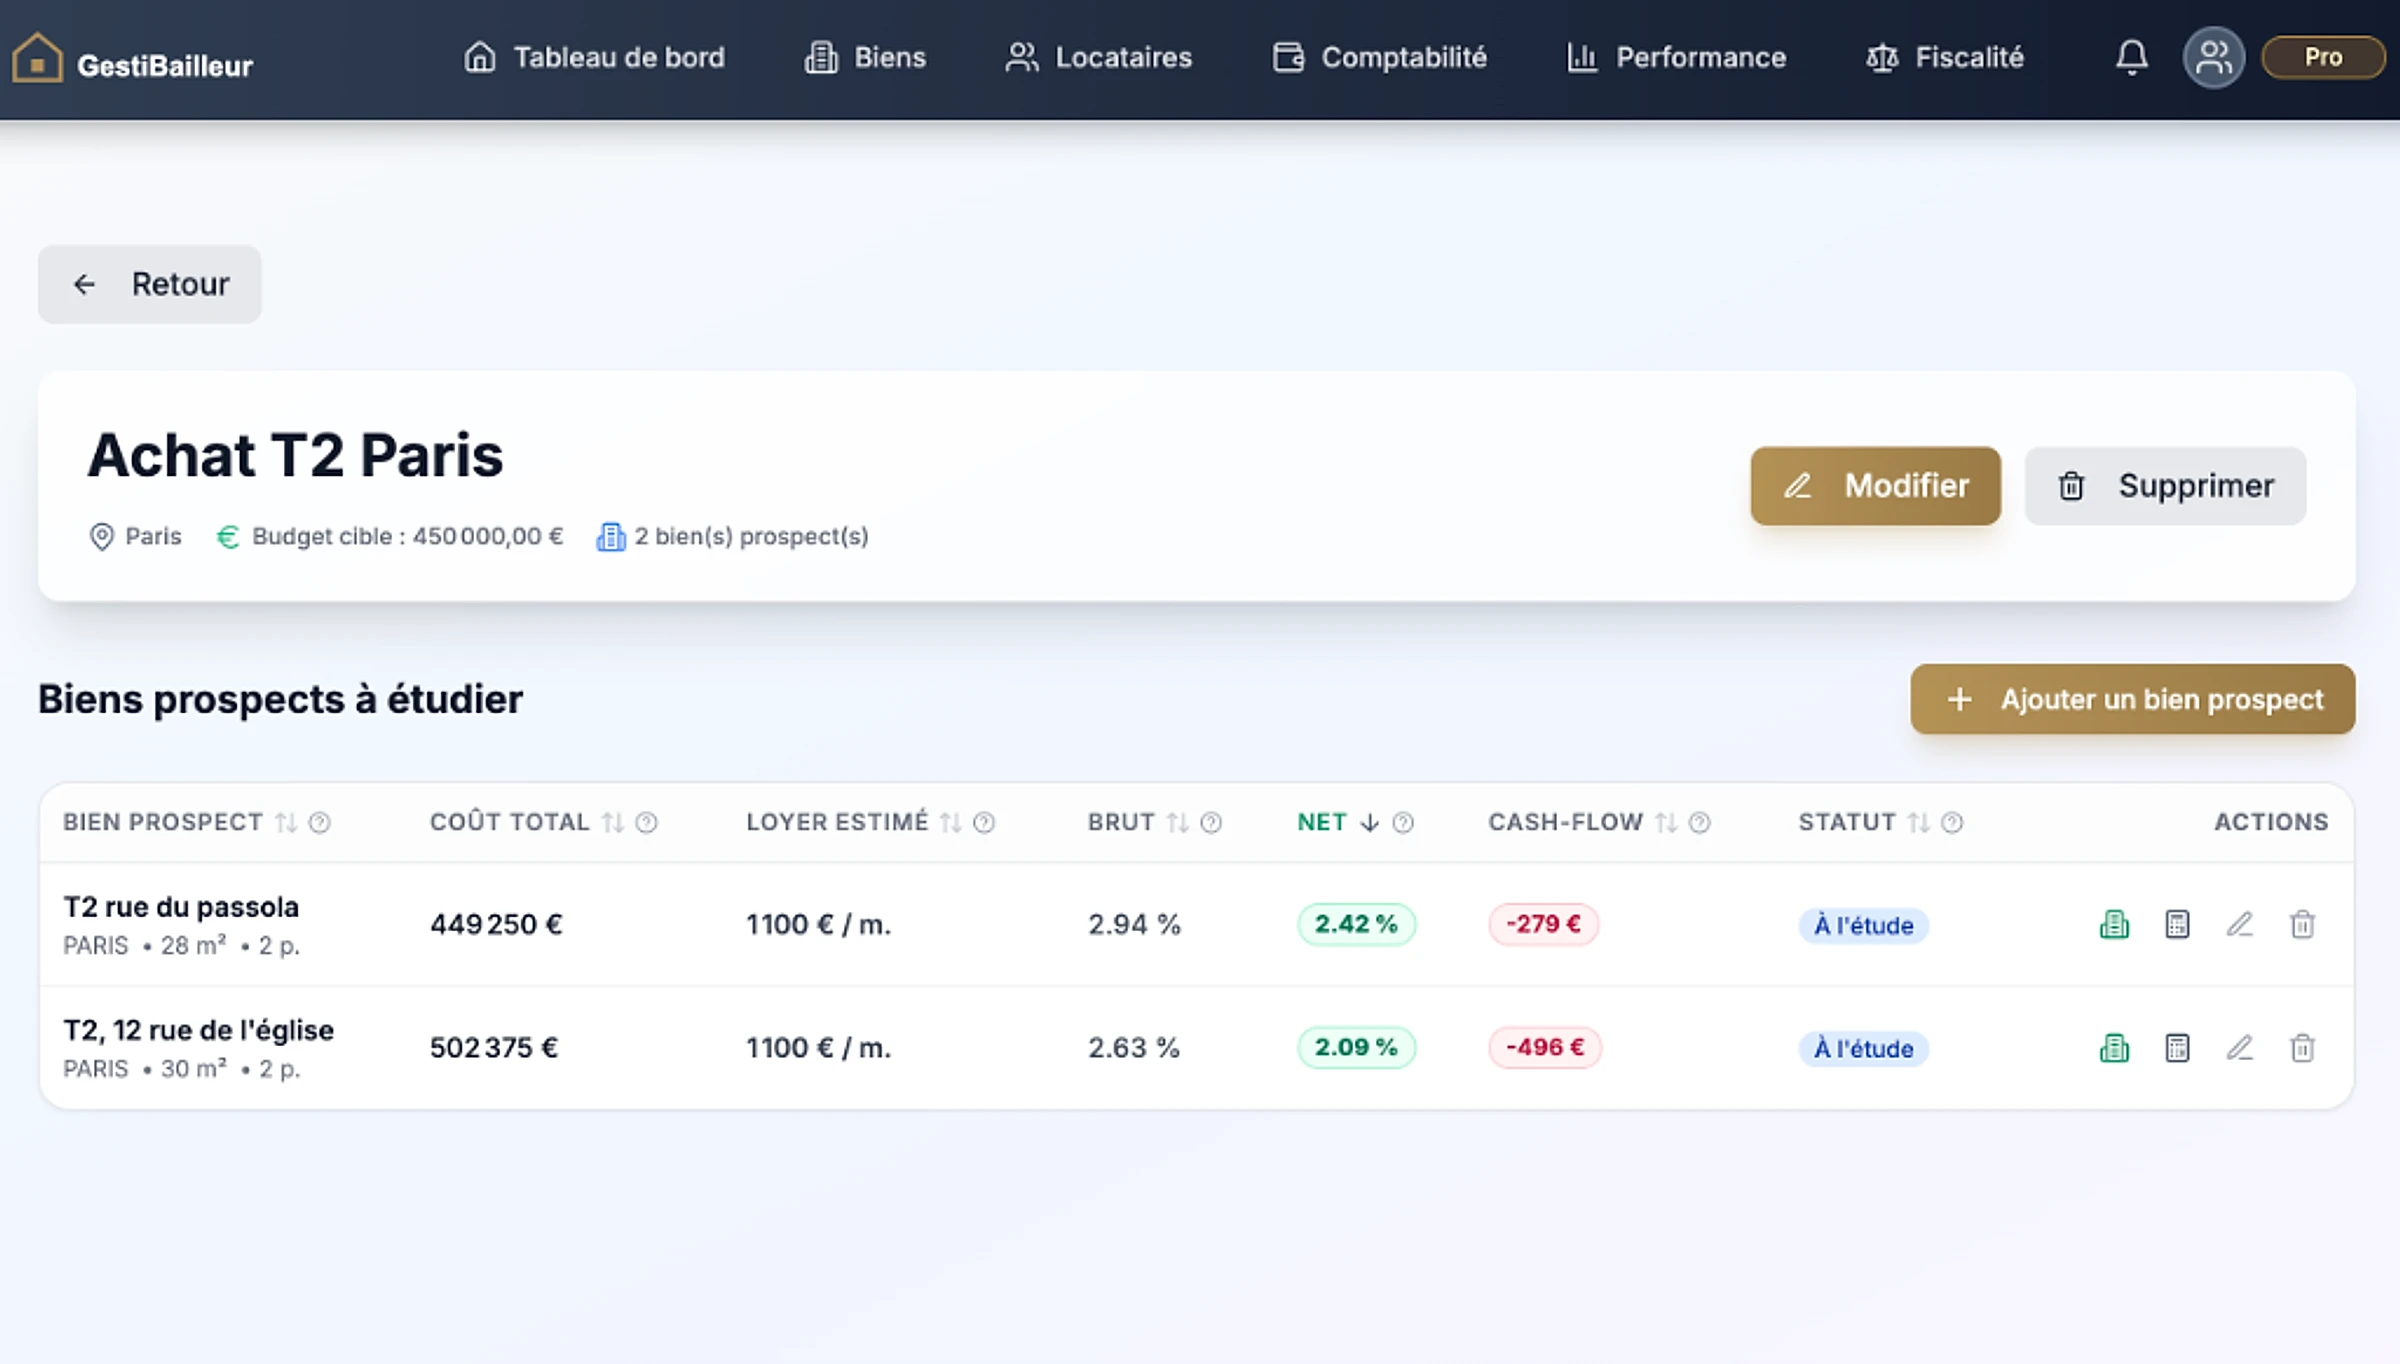Open the Comptabilité section
Screen dimensions: 2400x1364
[x=1379, y=57]
